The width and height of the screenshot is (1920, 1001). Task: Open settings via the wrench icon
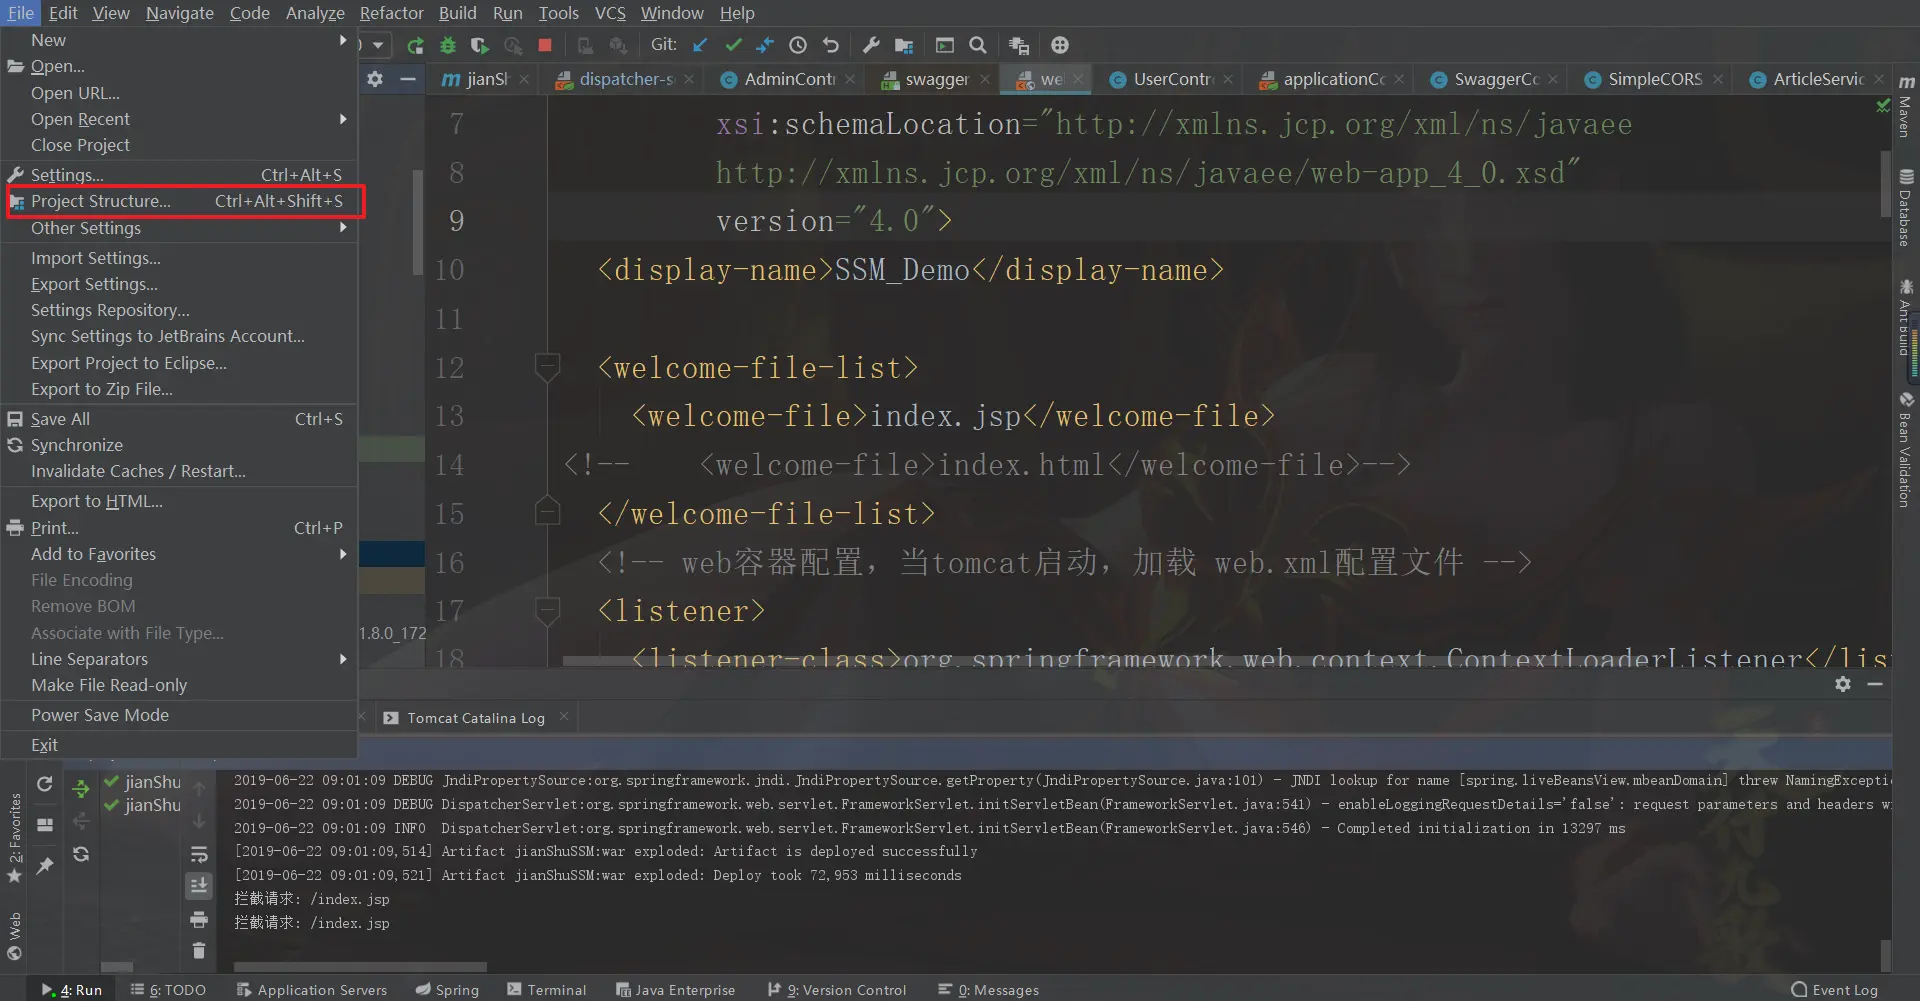tap(871, 45)
